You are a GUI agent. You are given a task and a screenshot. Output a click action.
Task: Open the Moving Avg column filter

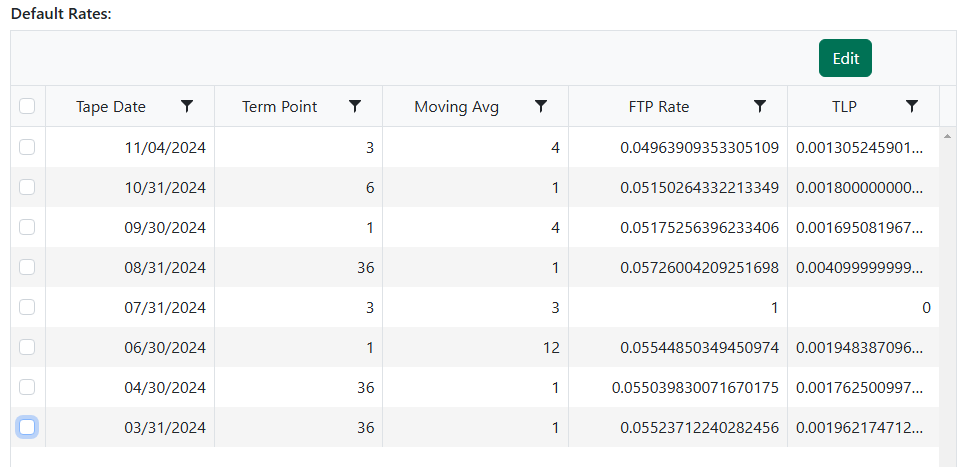[x=541, y=106]
